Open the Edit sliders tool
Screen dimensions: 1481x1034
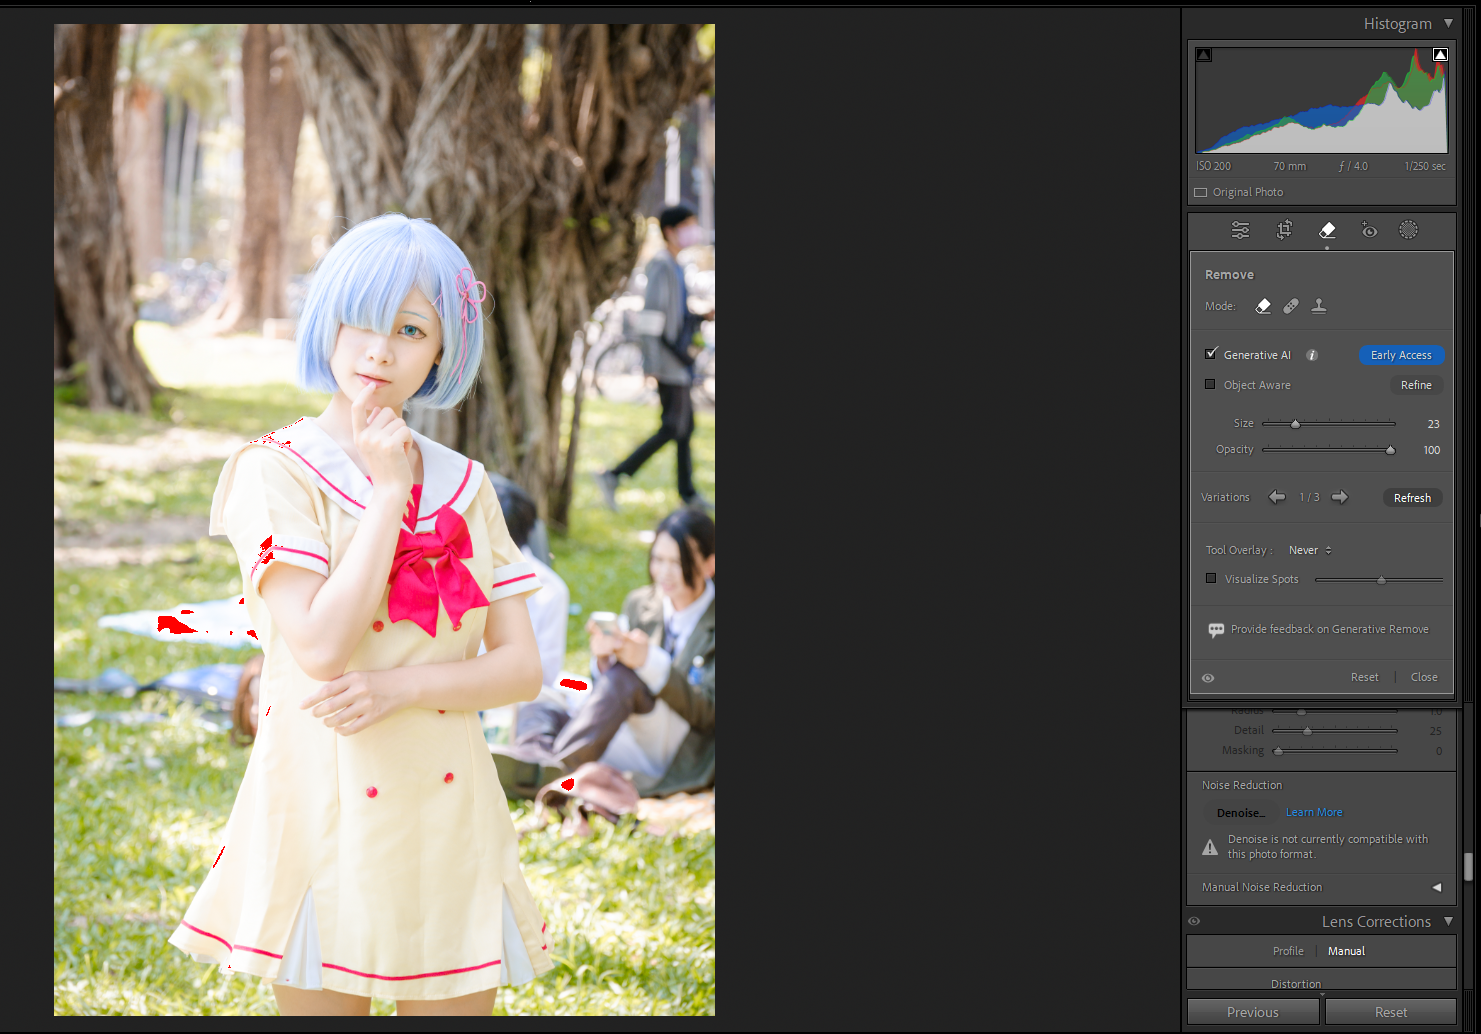click(x=1240, y=230)
